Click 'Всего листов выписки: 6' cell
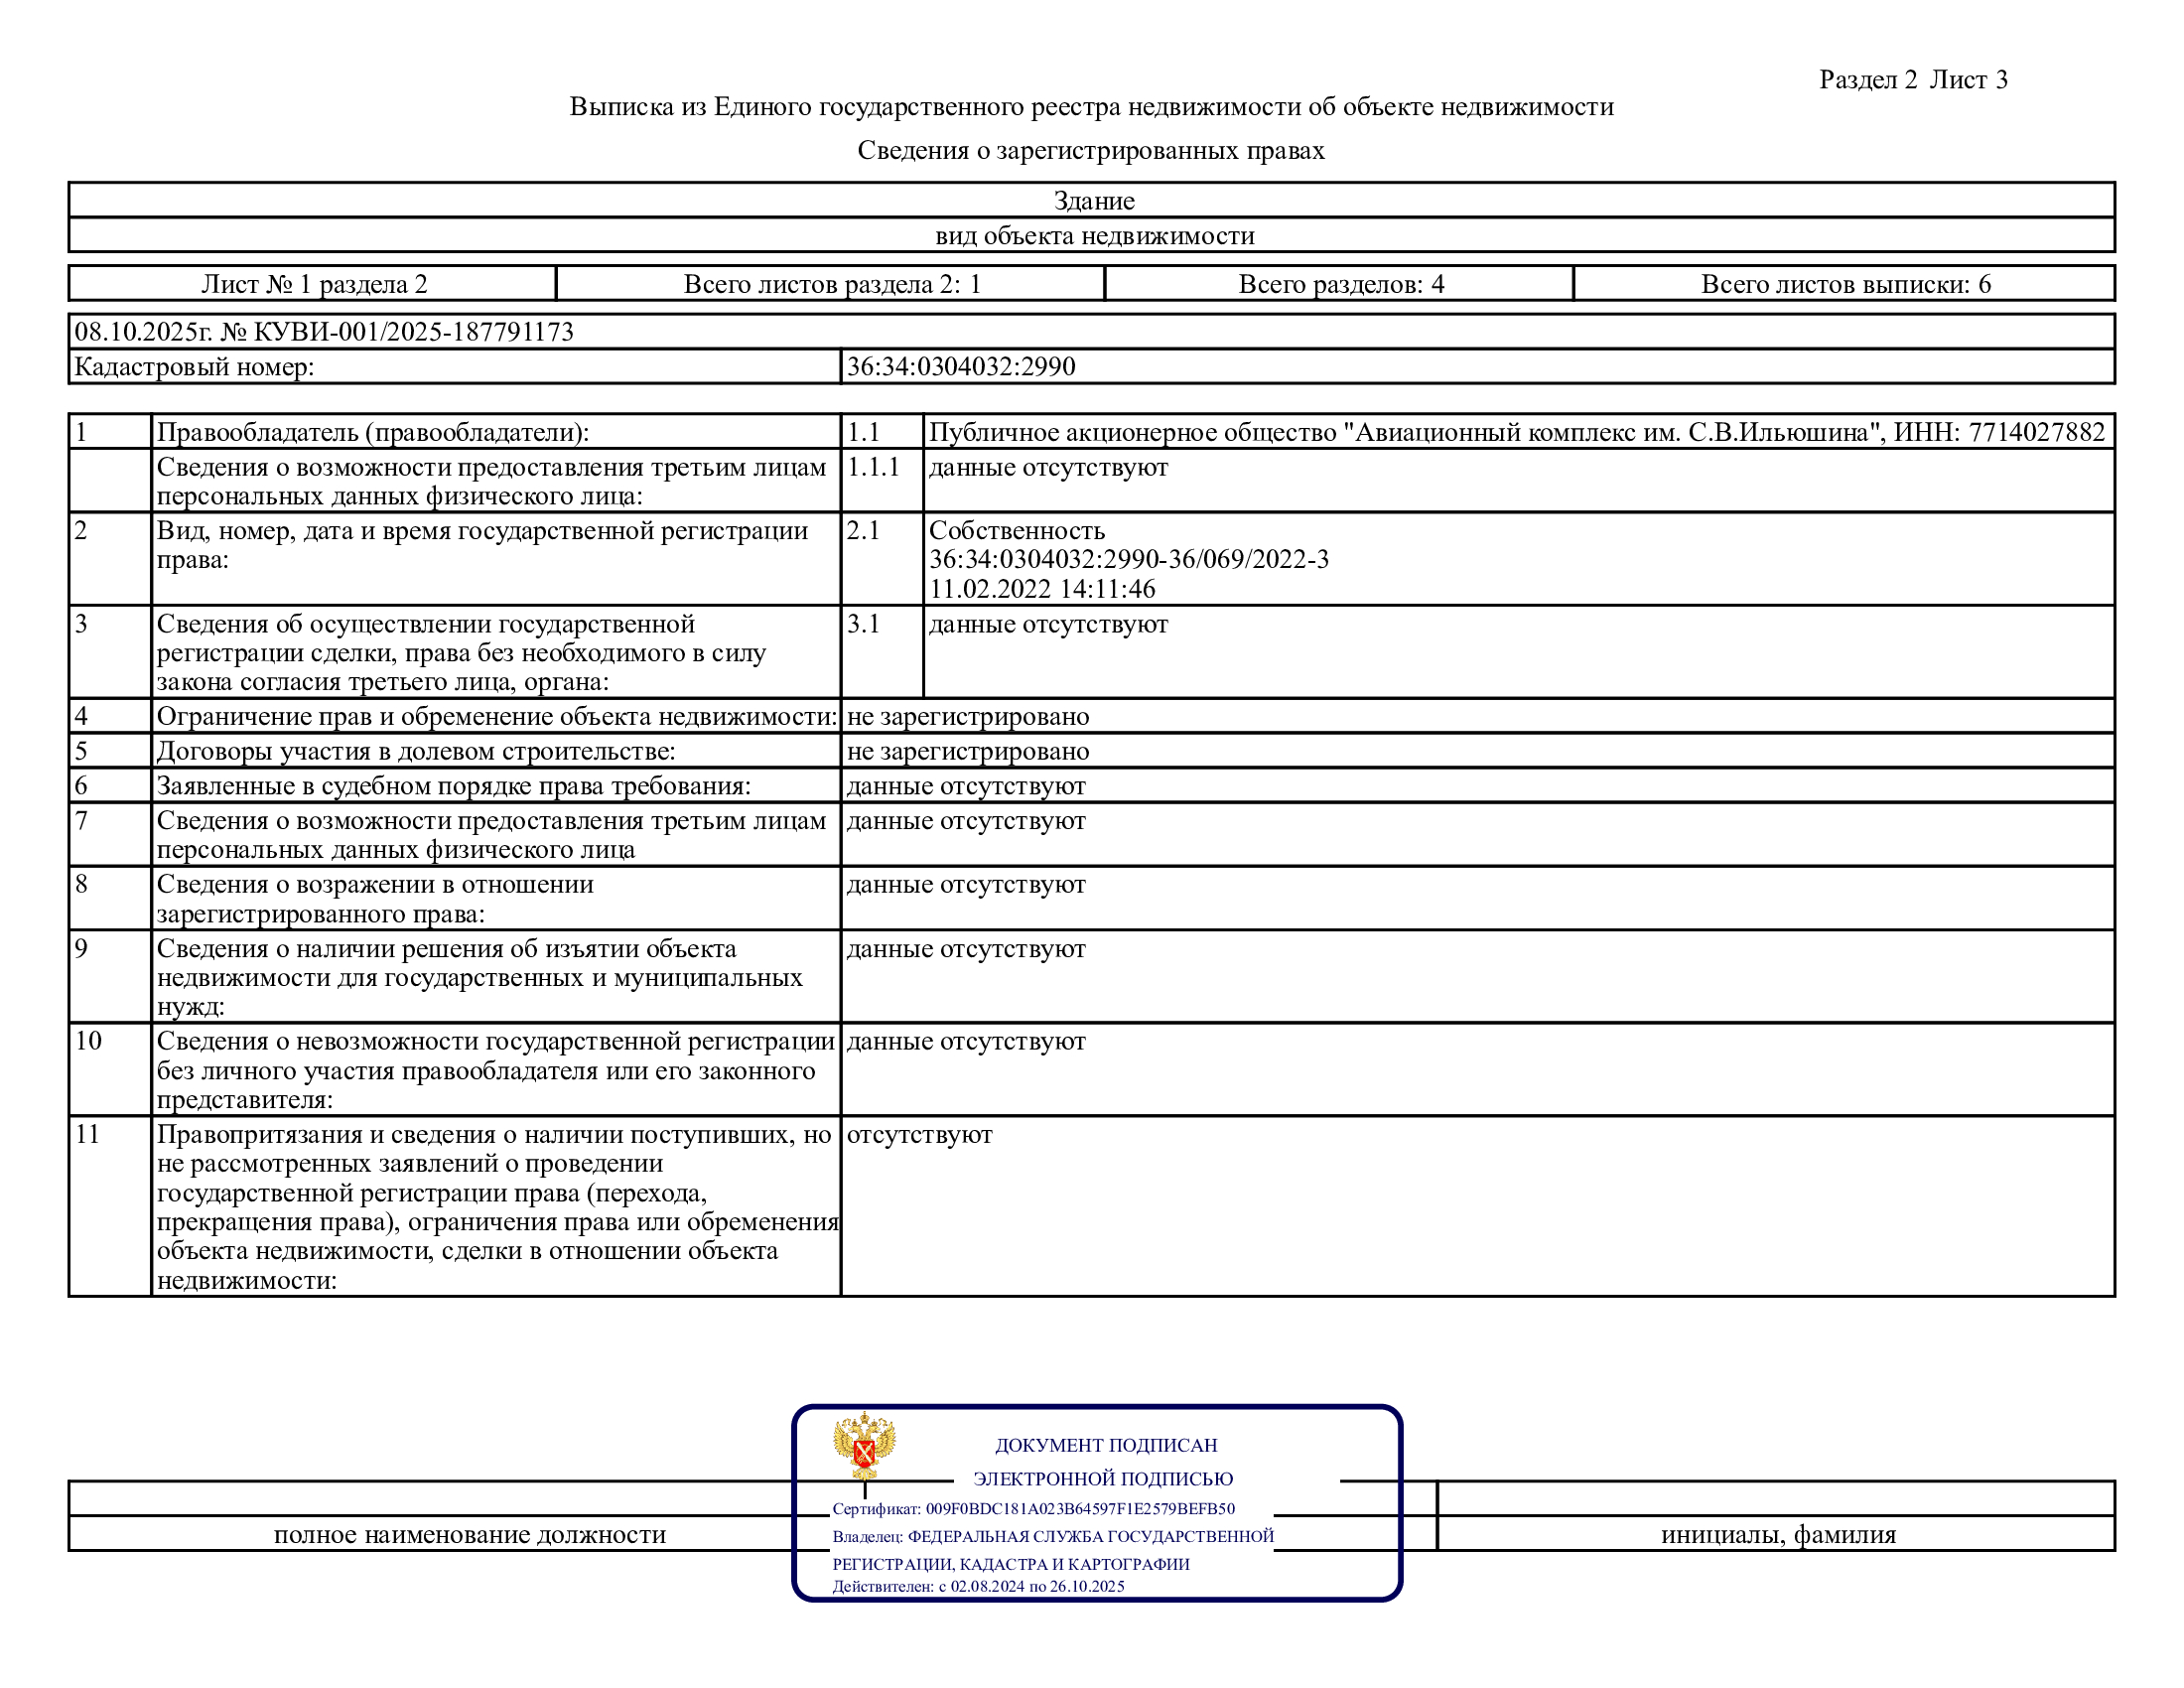Image resolution: width=2184 pixels, height=1688 pixels. 1845,284
